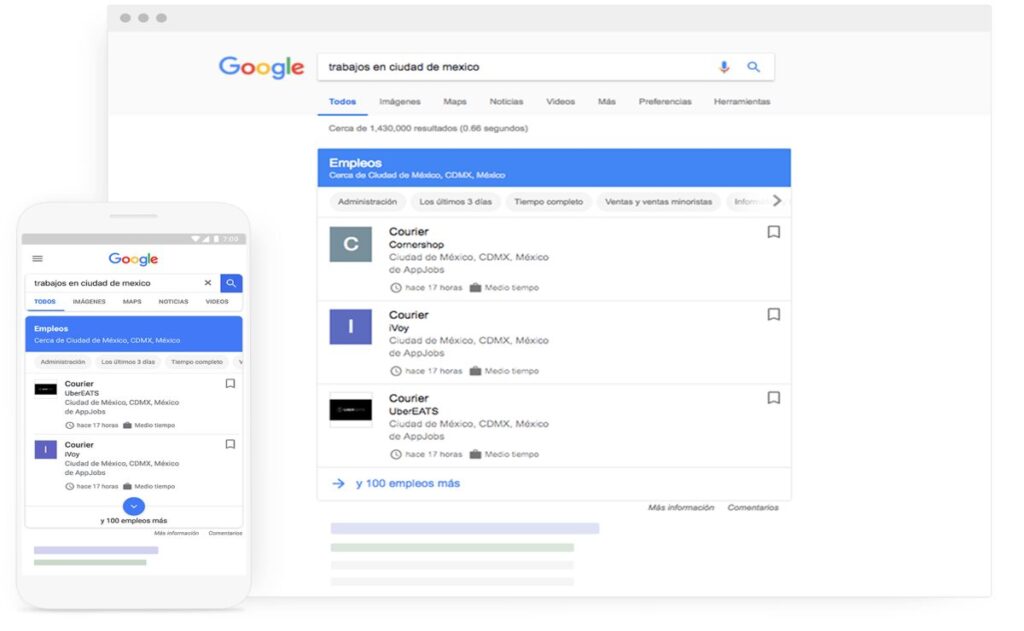Open the hamburger menu on the phone
This screenshot has width=1024, height=631.
(x=38, y=259)
